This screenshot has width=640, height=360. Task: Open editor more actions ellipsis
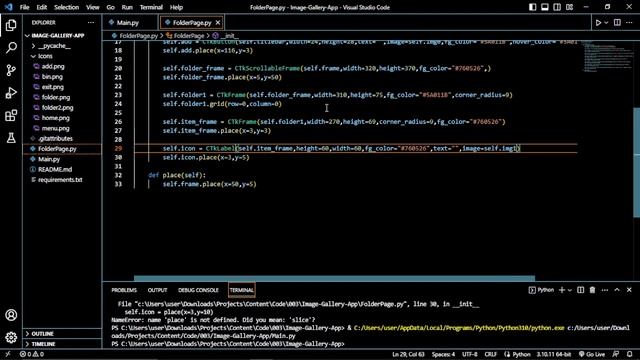[x=629, y=23]
